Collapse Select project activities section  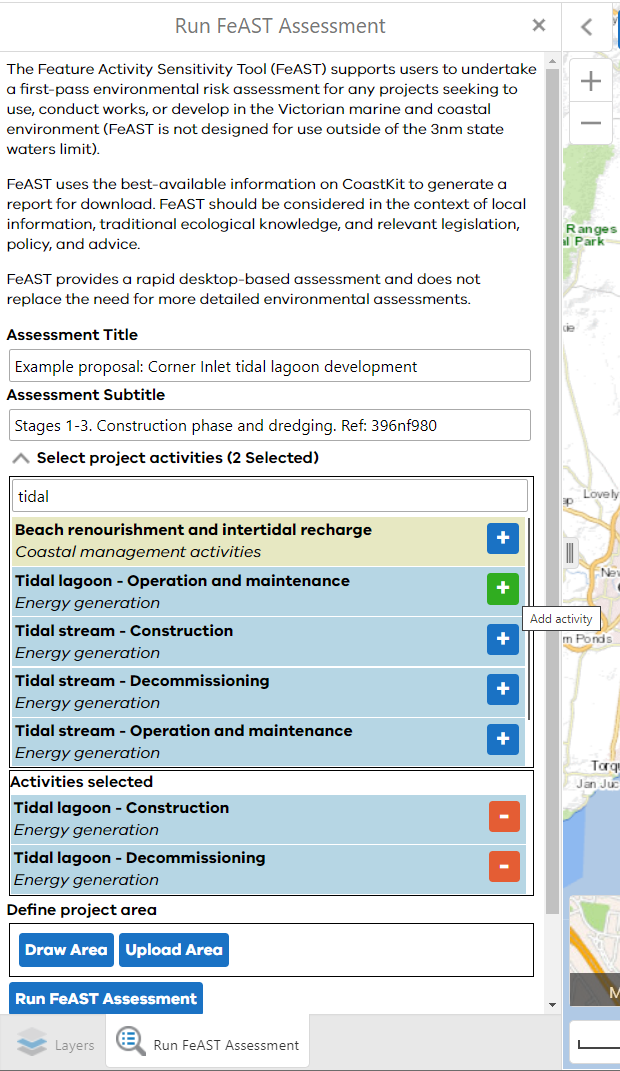[x=21, y=458]
